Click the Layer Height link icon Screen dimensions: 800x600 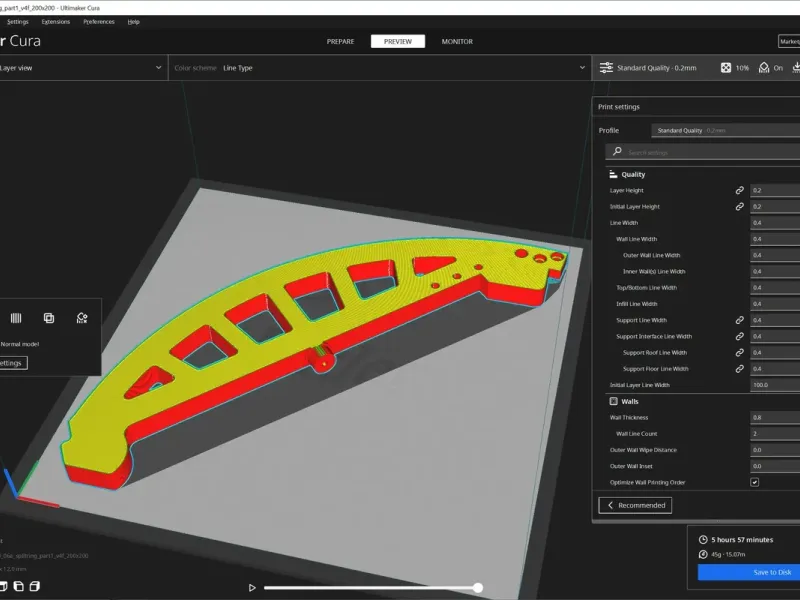pyautogui.click(x=739, y=190)
